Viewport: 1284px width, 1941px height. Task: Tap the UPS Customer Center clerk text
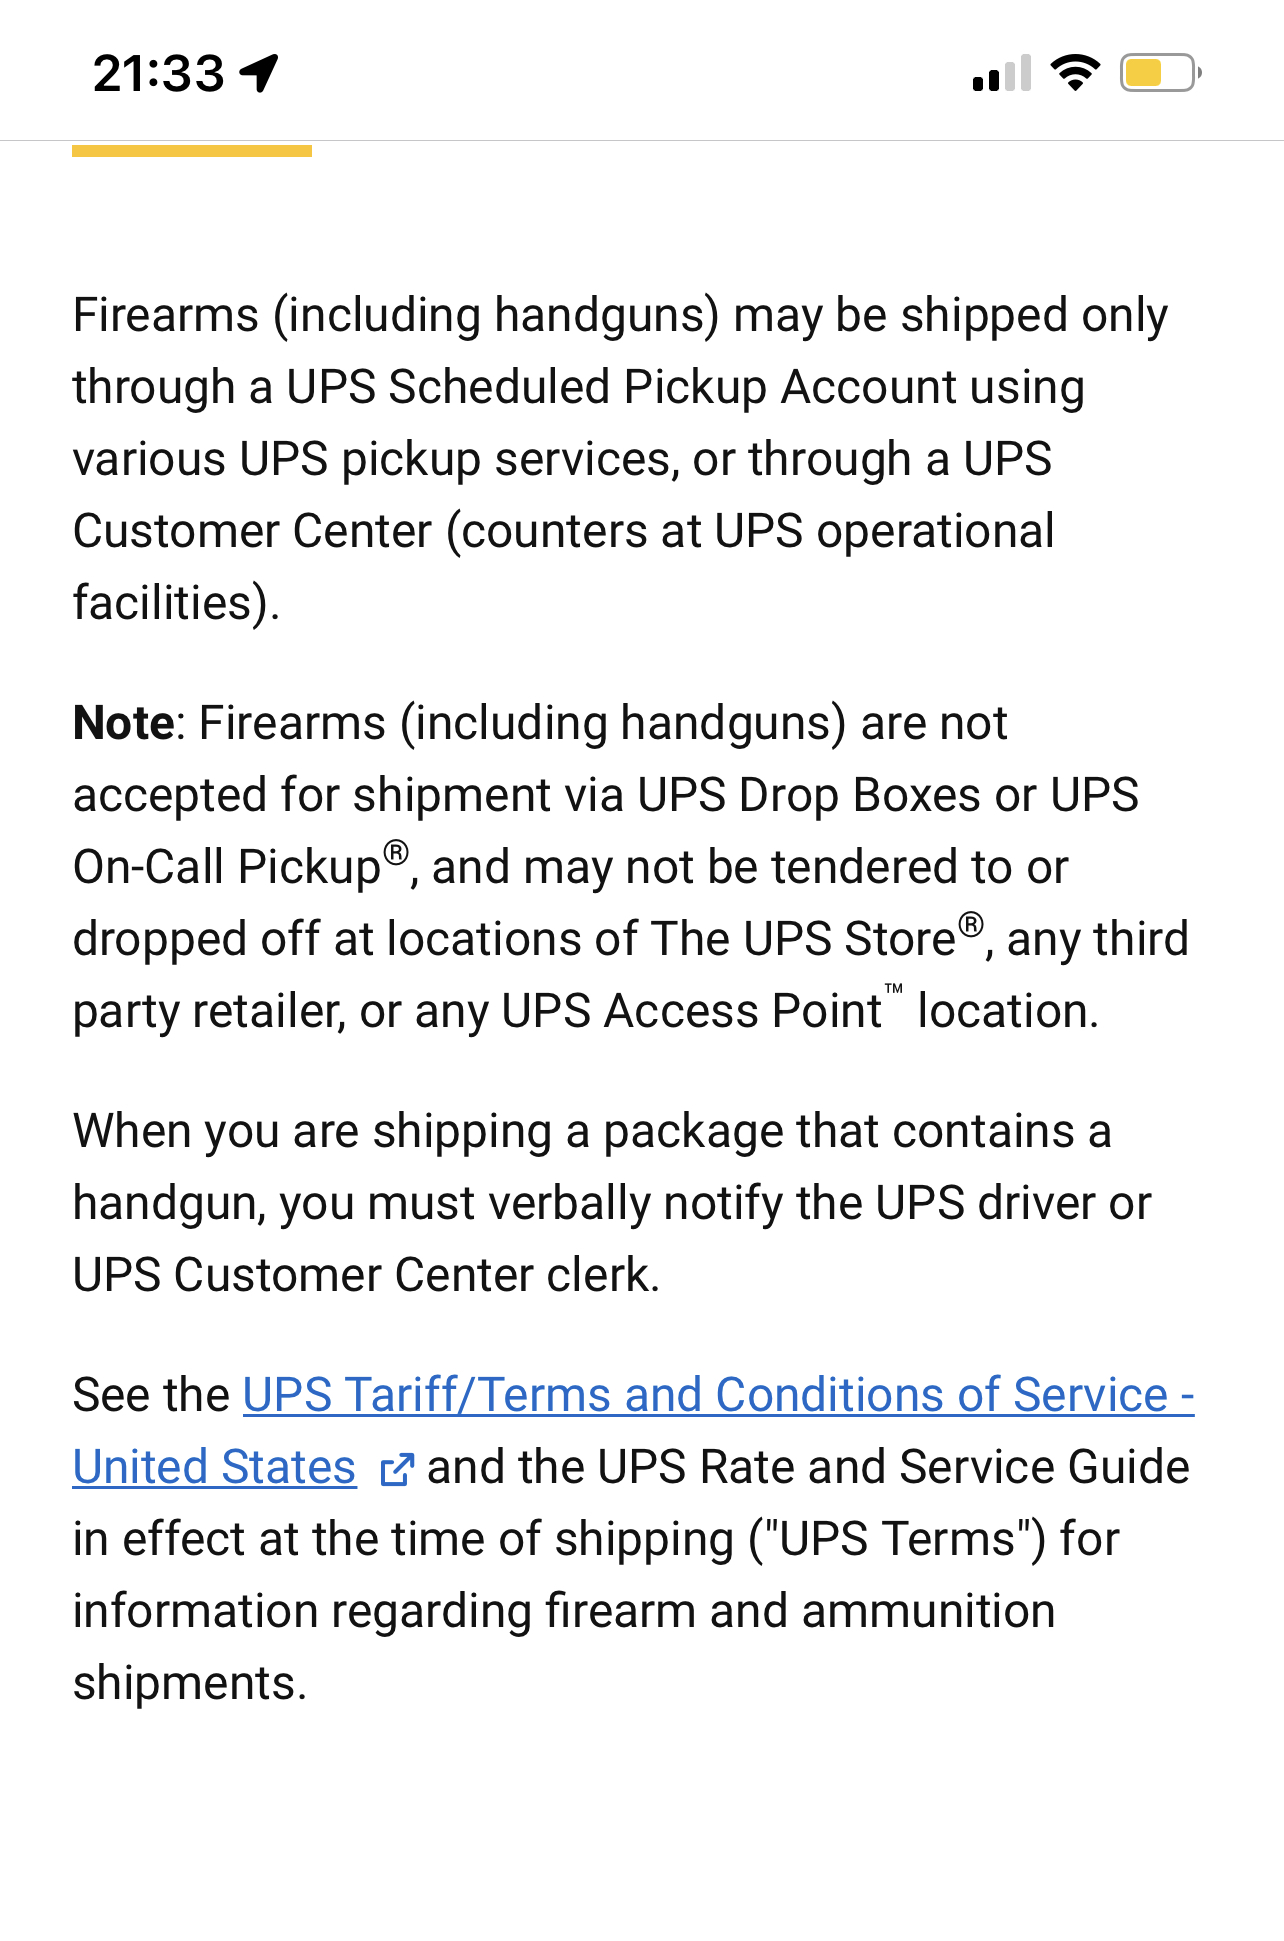point(366,1275)
